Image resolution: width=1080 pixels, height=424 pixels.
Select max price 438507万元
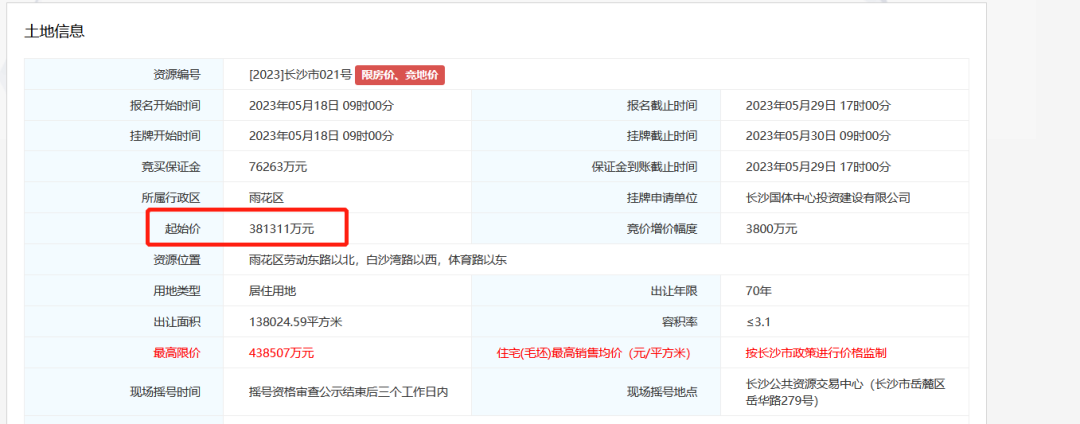[281, 353]
